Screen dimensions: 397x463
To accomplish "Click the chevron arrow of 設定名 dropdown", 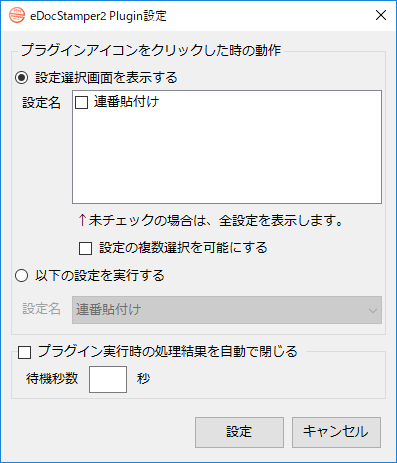I will point(373,311).
